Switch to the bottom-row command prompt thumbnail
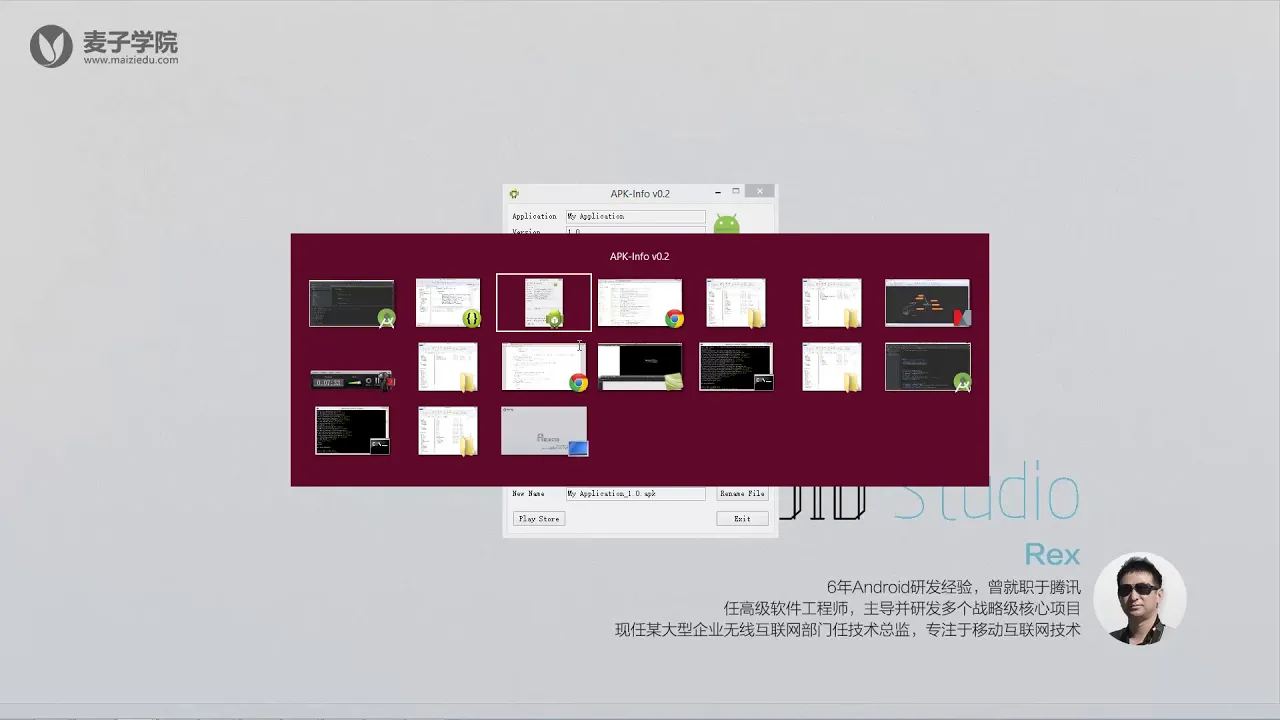The height and width of the screenshot is (720, 1280). [x=352, y=430]
